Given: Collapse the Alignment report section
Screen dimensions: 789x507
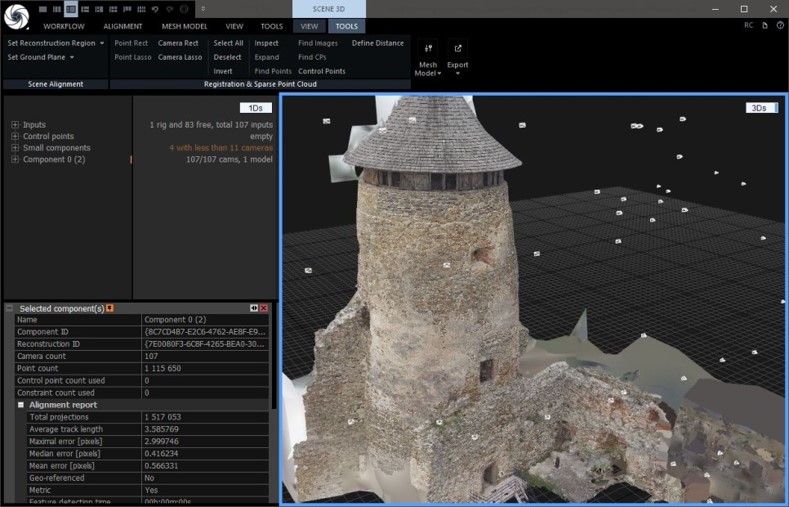Looking at the screenshot, I should pyautogui.click(x=20, y=405).
